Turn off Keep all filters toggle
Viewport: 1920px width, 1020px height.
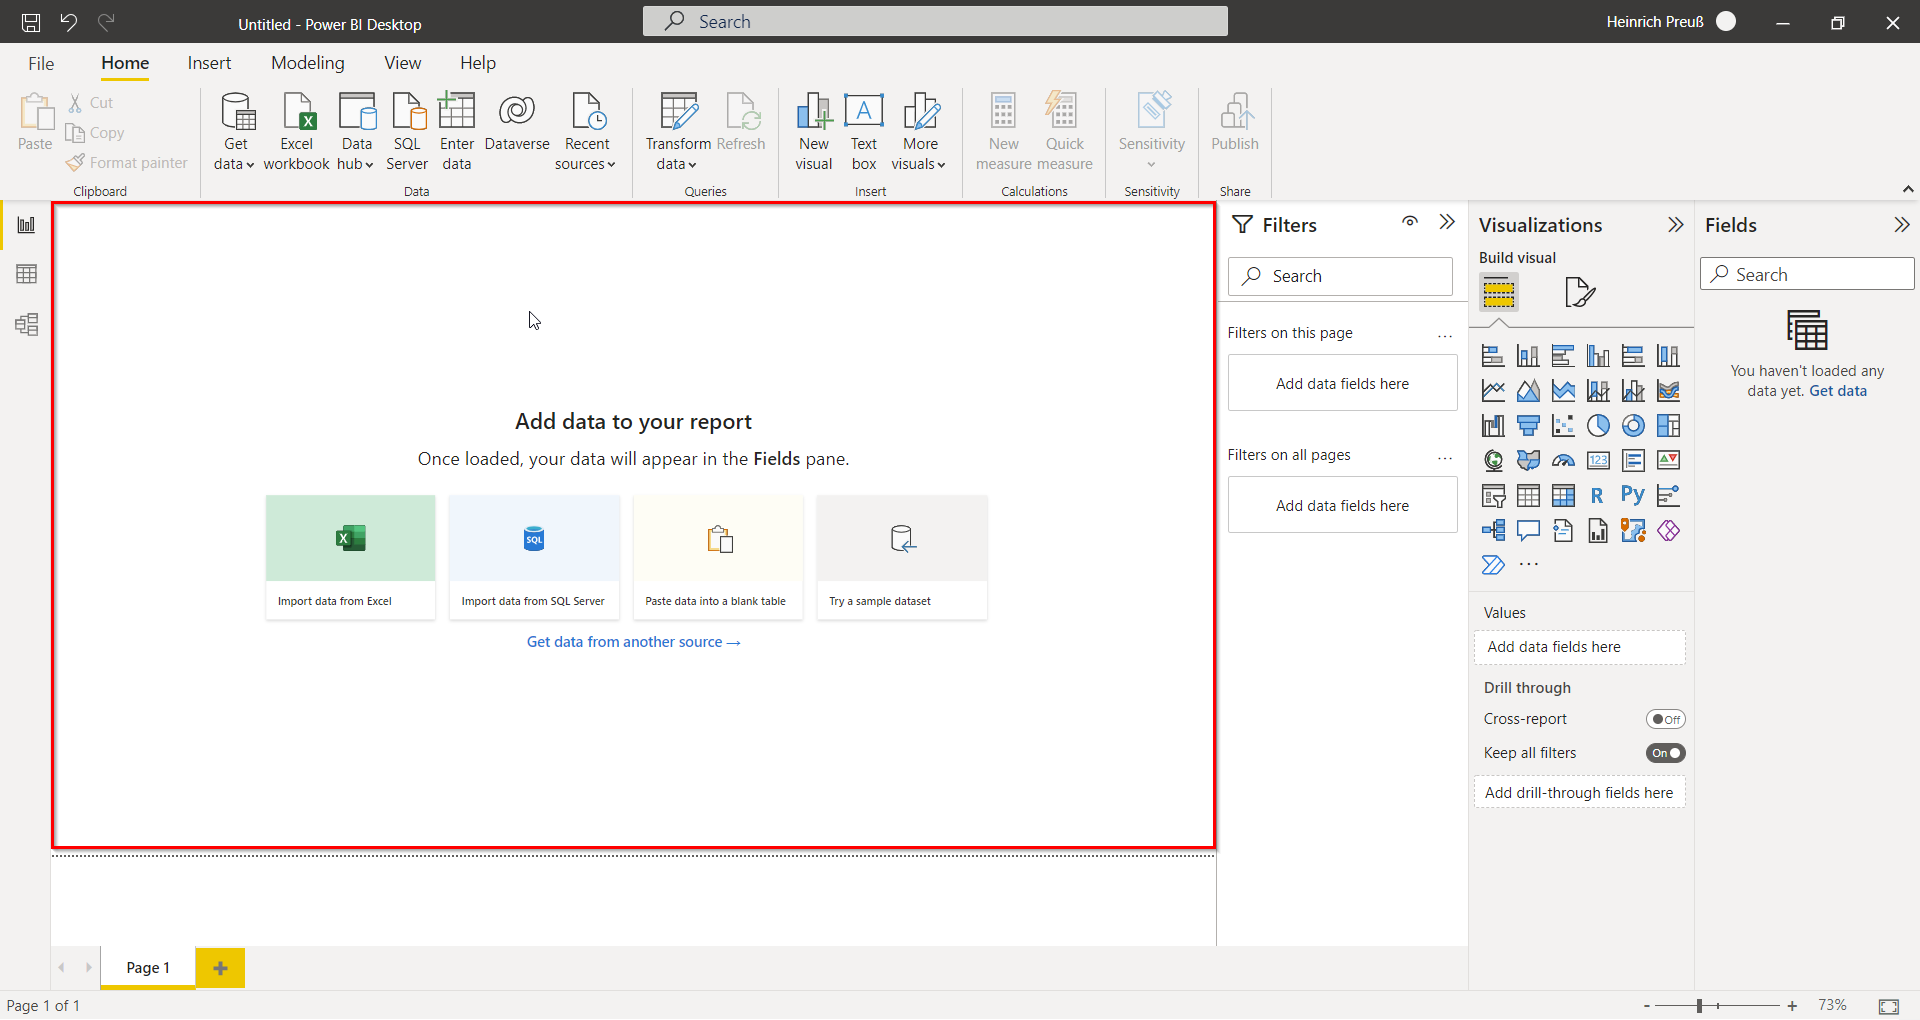(1665, 753)
